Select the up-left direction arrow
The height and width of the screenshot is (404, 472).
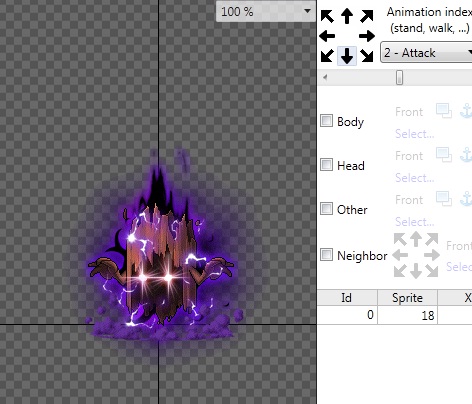327,16
